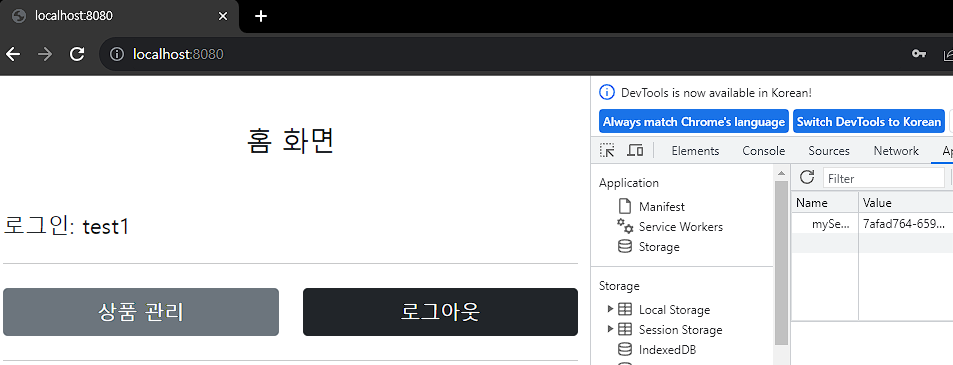
Task: Click the DevTools info icon
Action: [x=607, y=92]
